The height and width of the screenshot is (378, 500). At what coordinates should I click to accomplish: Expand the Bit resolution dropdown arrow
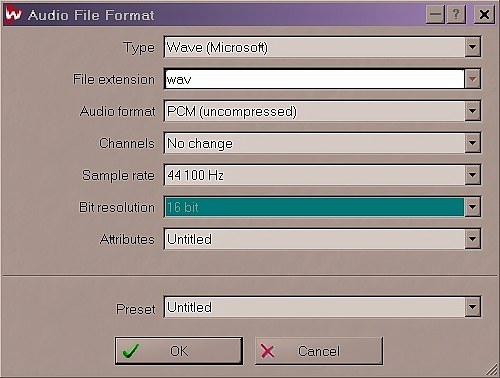pyautogui.click(x=472, y=207)
